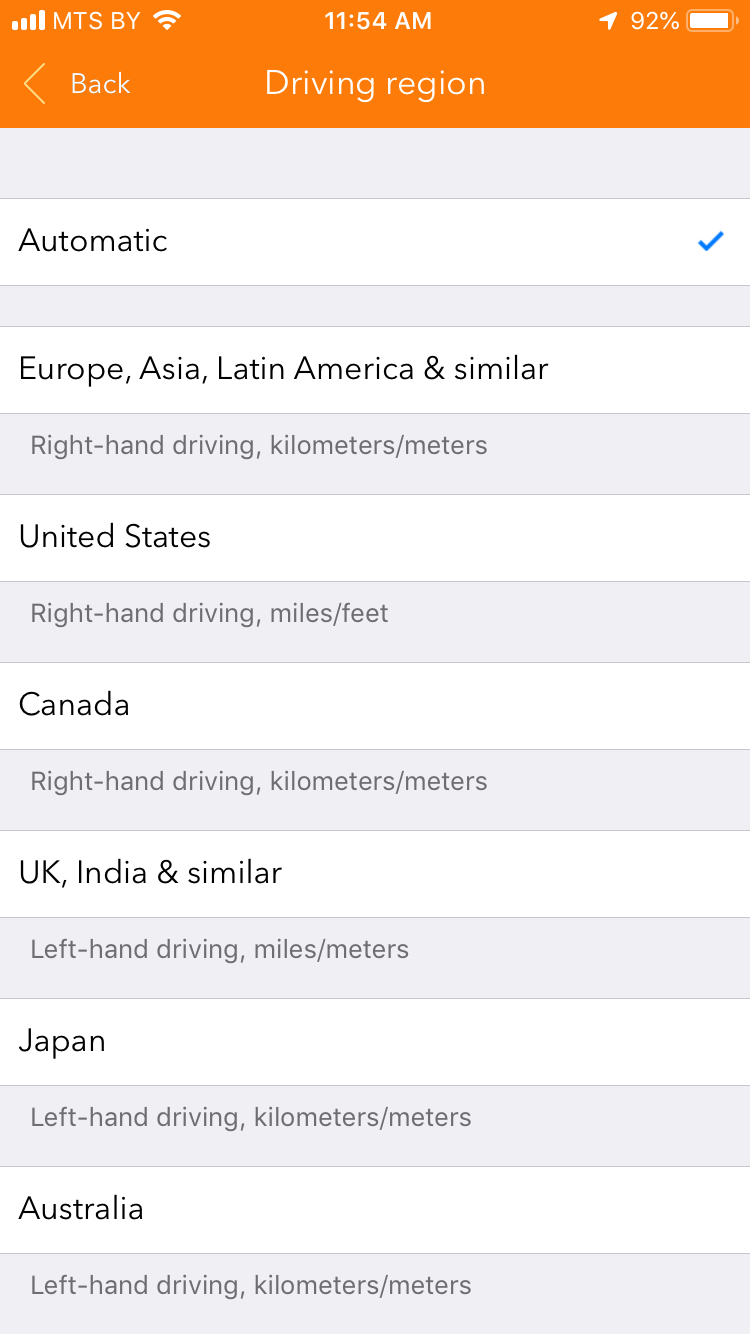Select the Automatic driving region option
The image size is (750, 1334).
375,242
